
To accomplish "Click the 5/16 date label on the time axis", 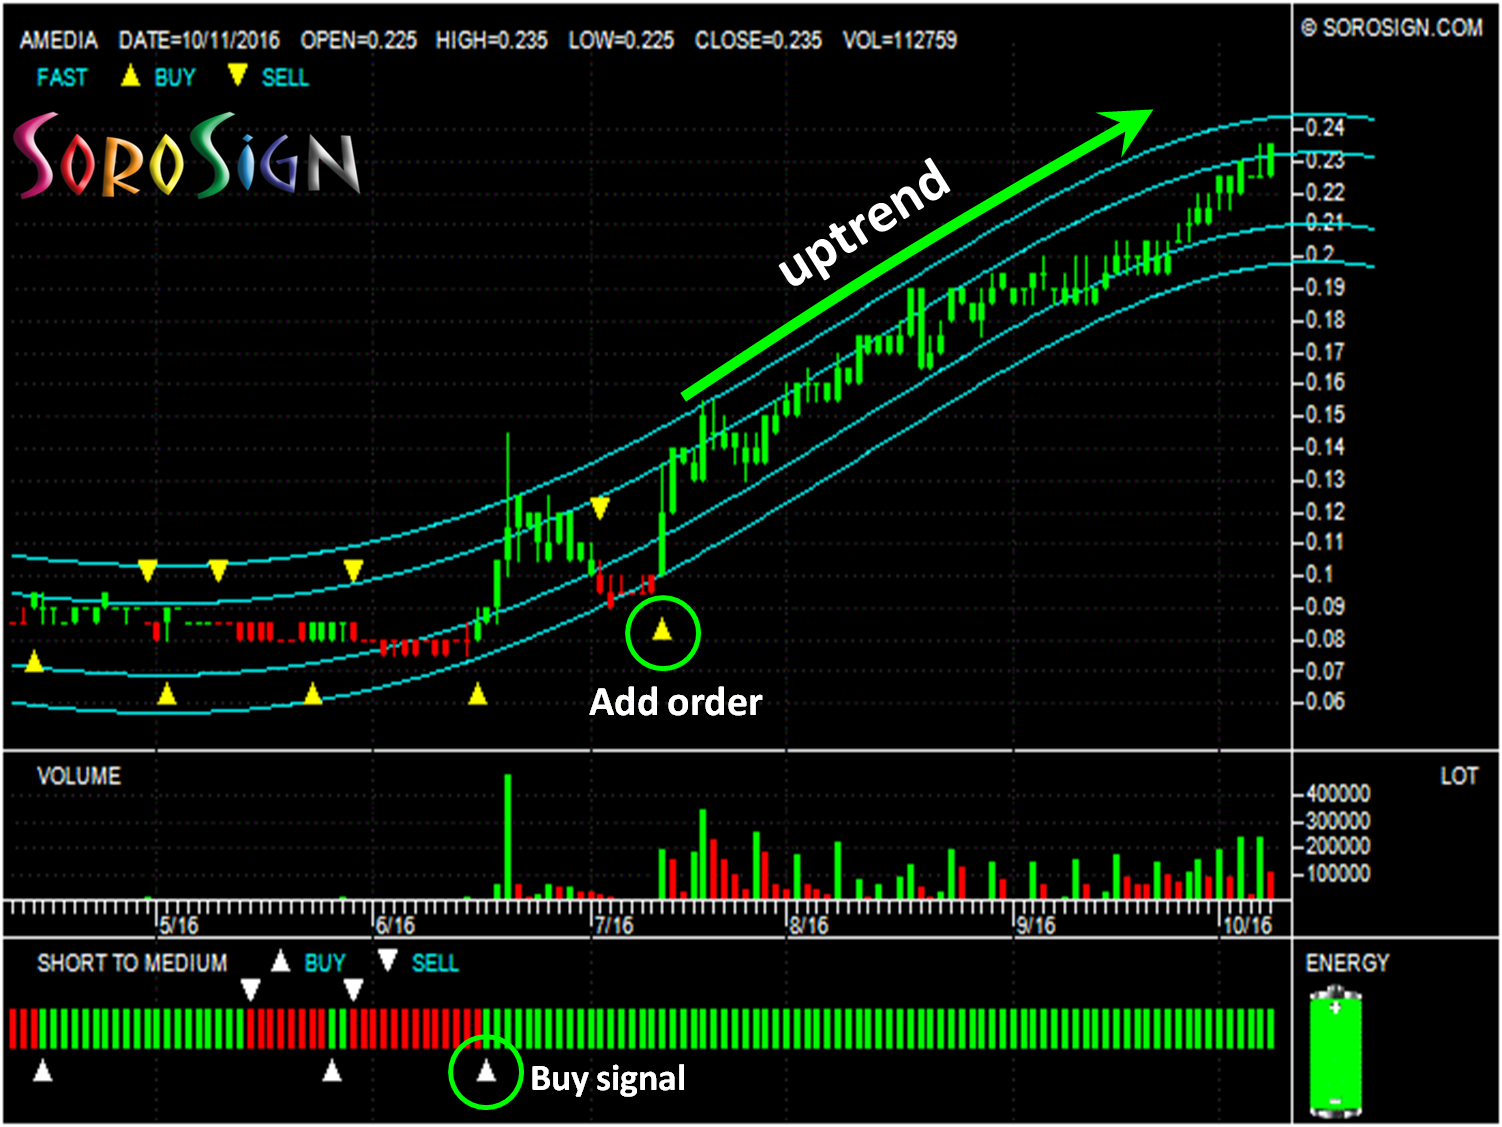I will tap(179, 926).
